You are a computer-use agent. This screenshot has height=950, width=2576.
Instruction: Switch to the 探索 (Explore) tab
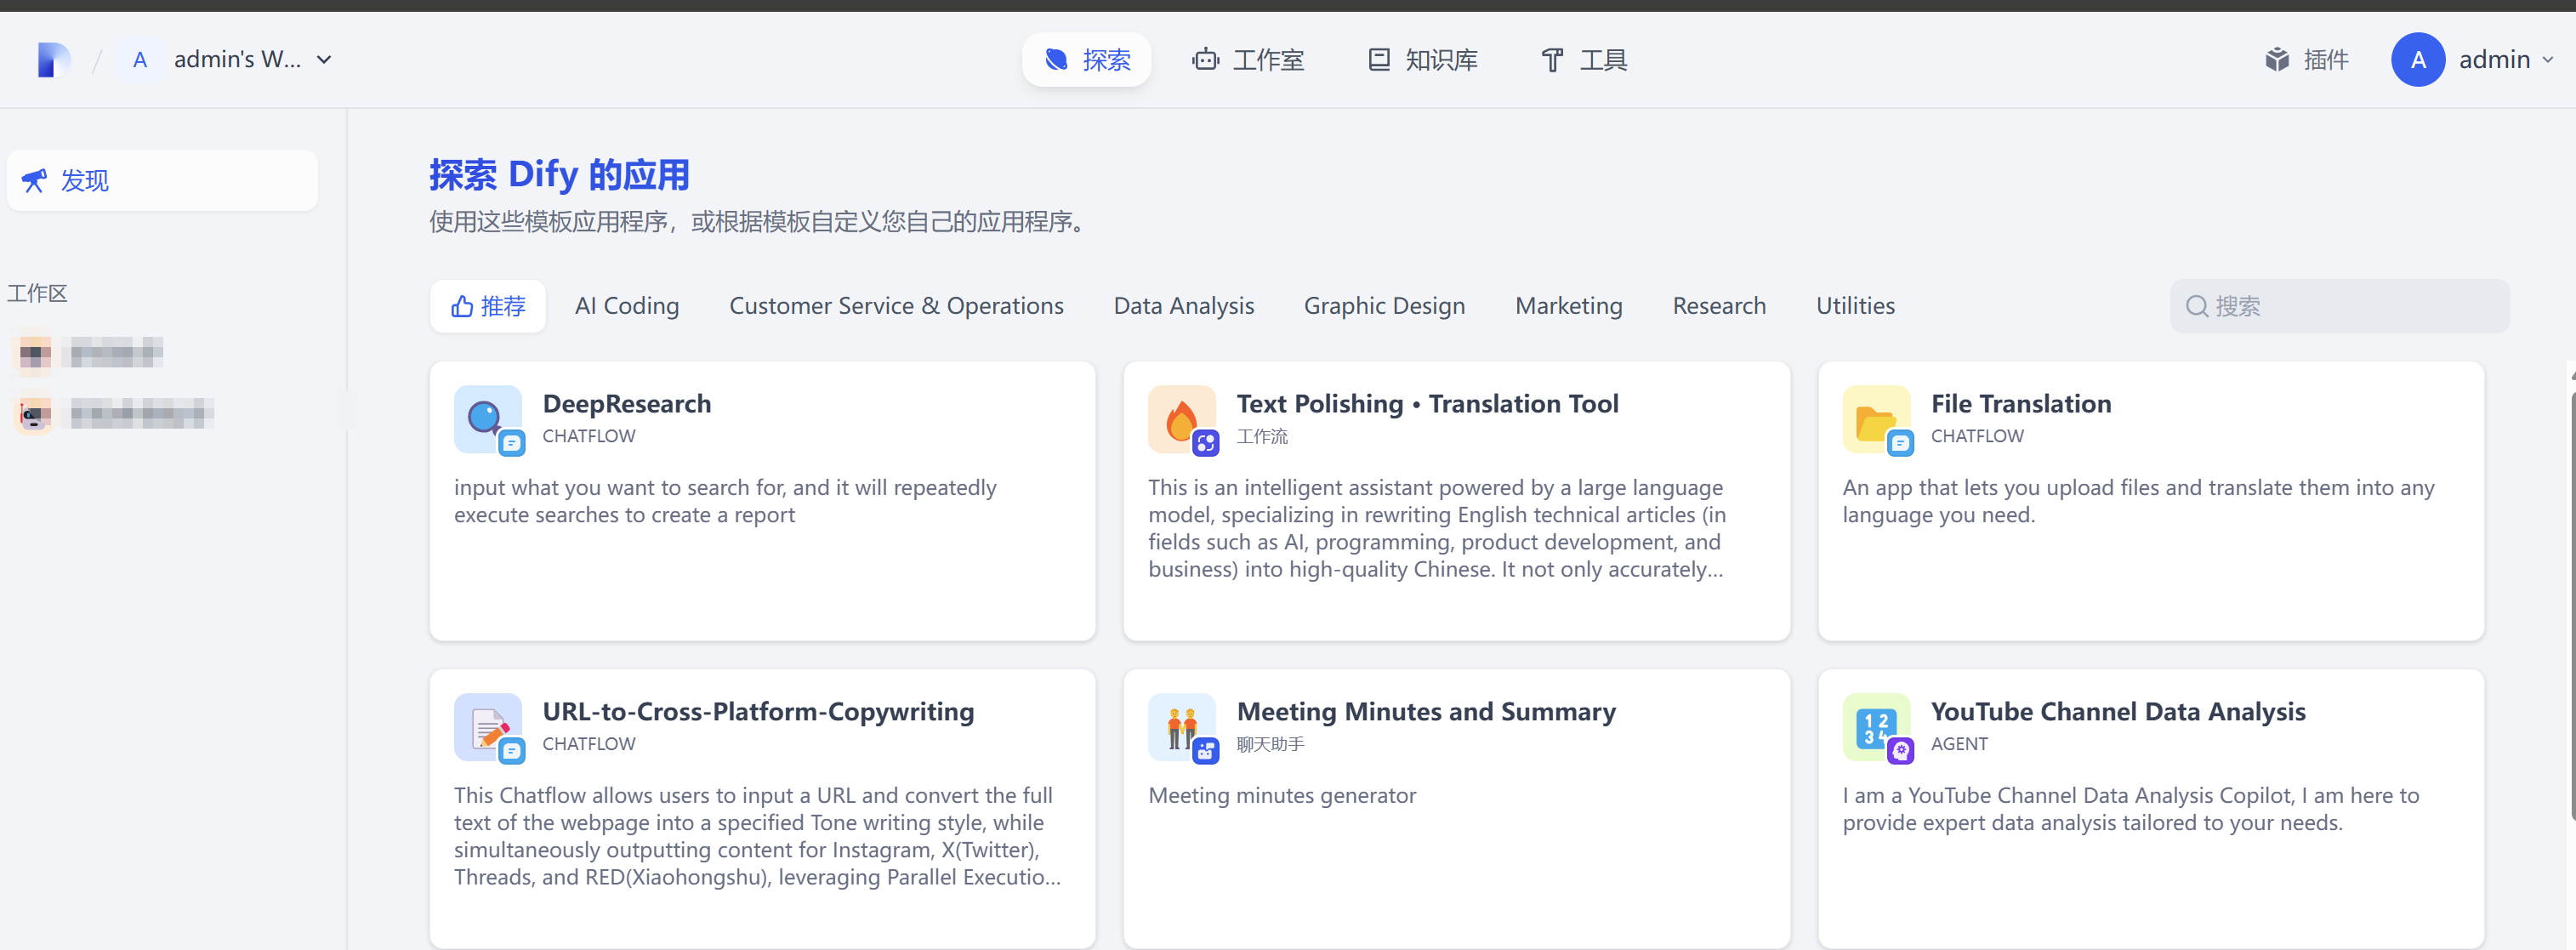click(x=1086, y=60)
